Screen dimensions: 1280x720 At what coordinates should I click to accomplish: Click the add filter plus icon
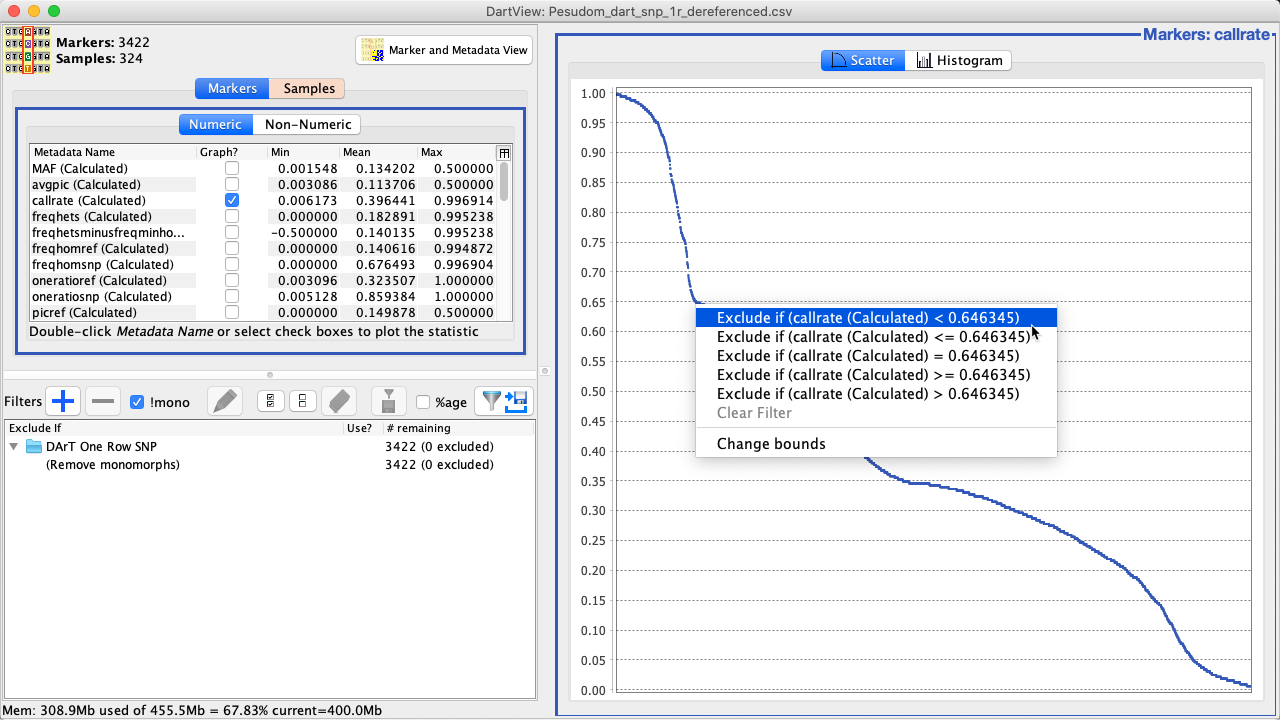(63, 402)
